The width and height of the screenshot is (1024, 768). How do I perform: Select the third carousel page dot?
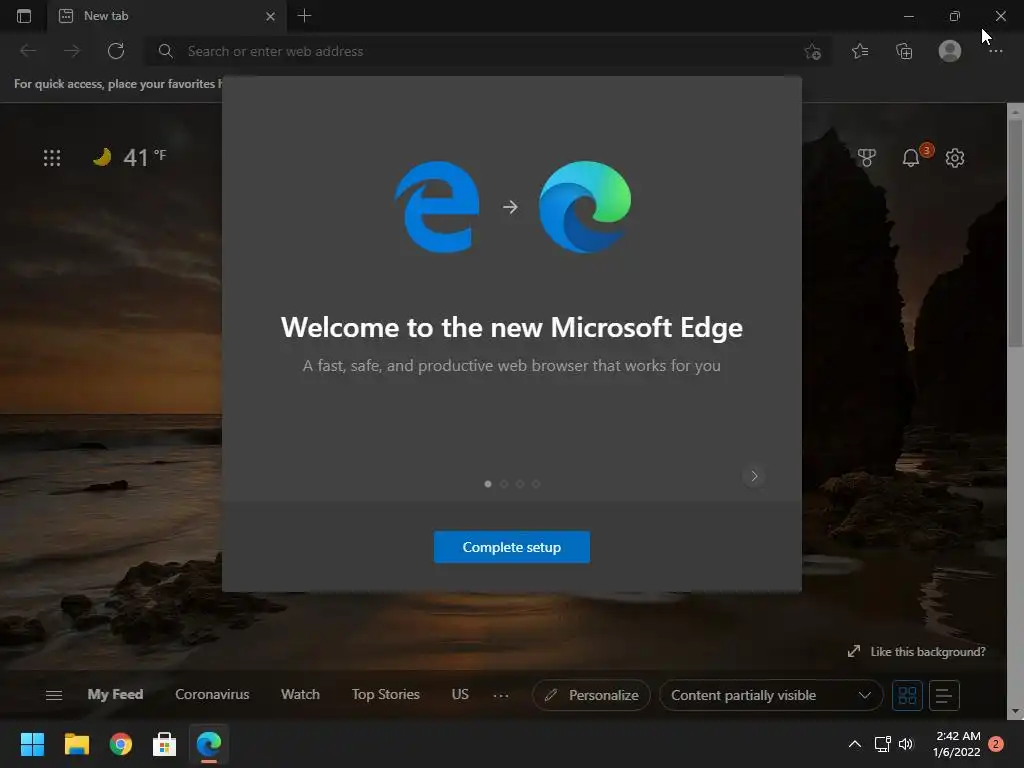tap(520, 484)
